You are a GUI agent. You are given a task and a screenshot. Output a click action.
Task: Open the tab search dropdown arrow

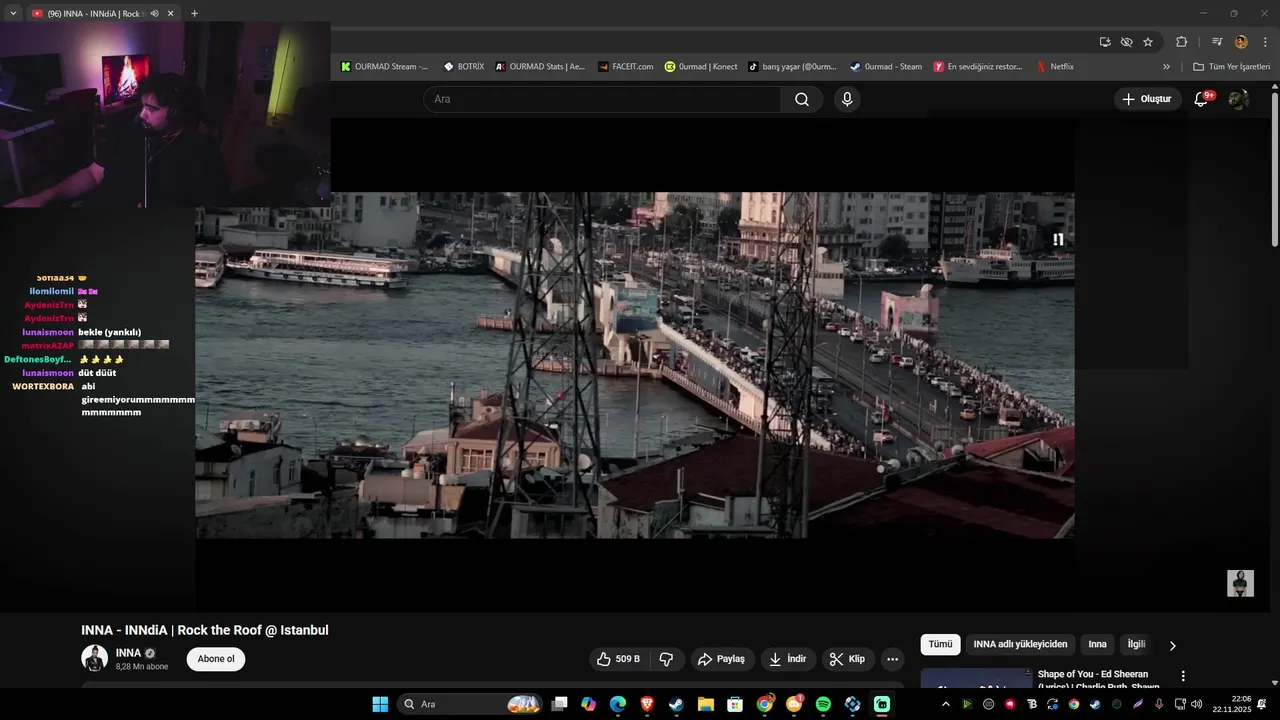coord(13,13)
